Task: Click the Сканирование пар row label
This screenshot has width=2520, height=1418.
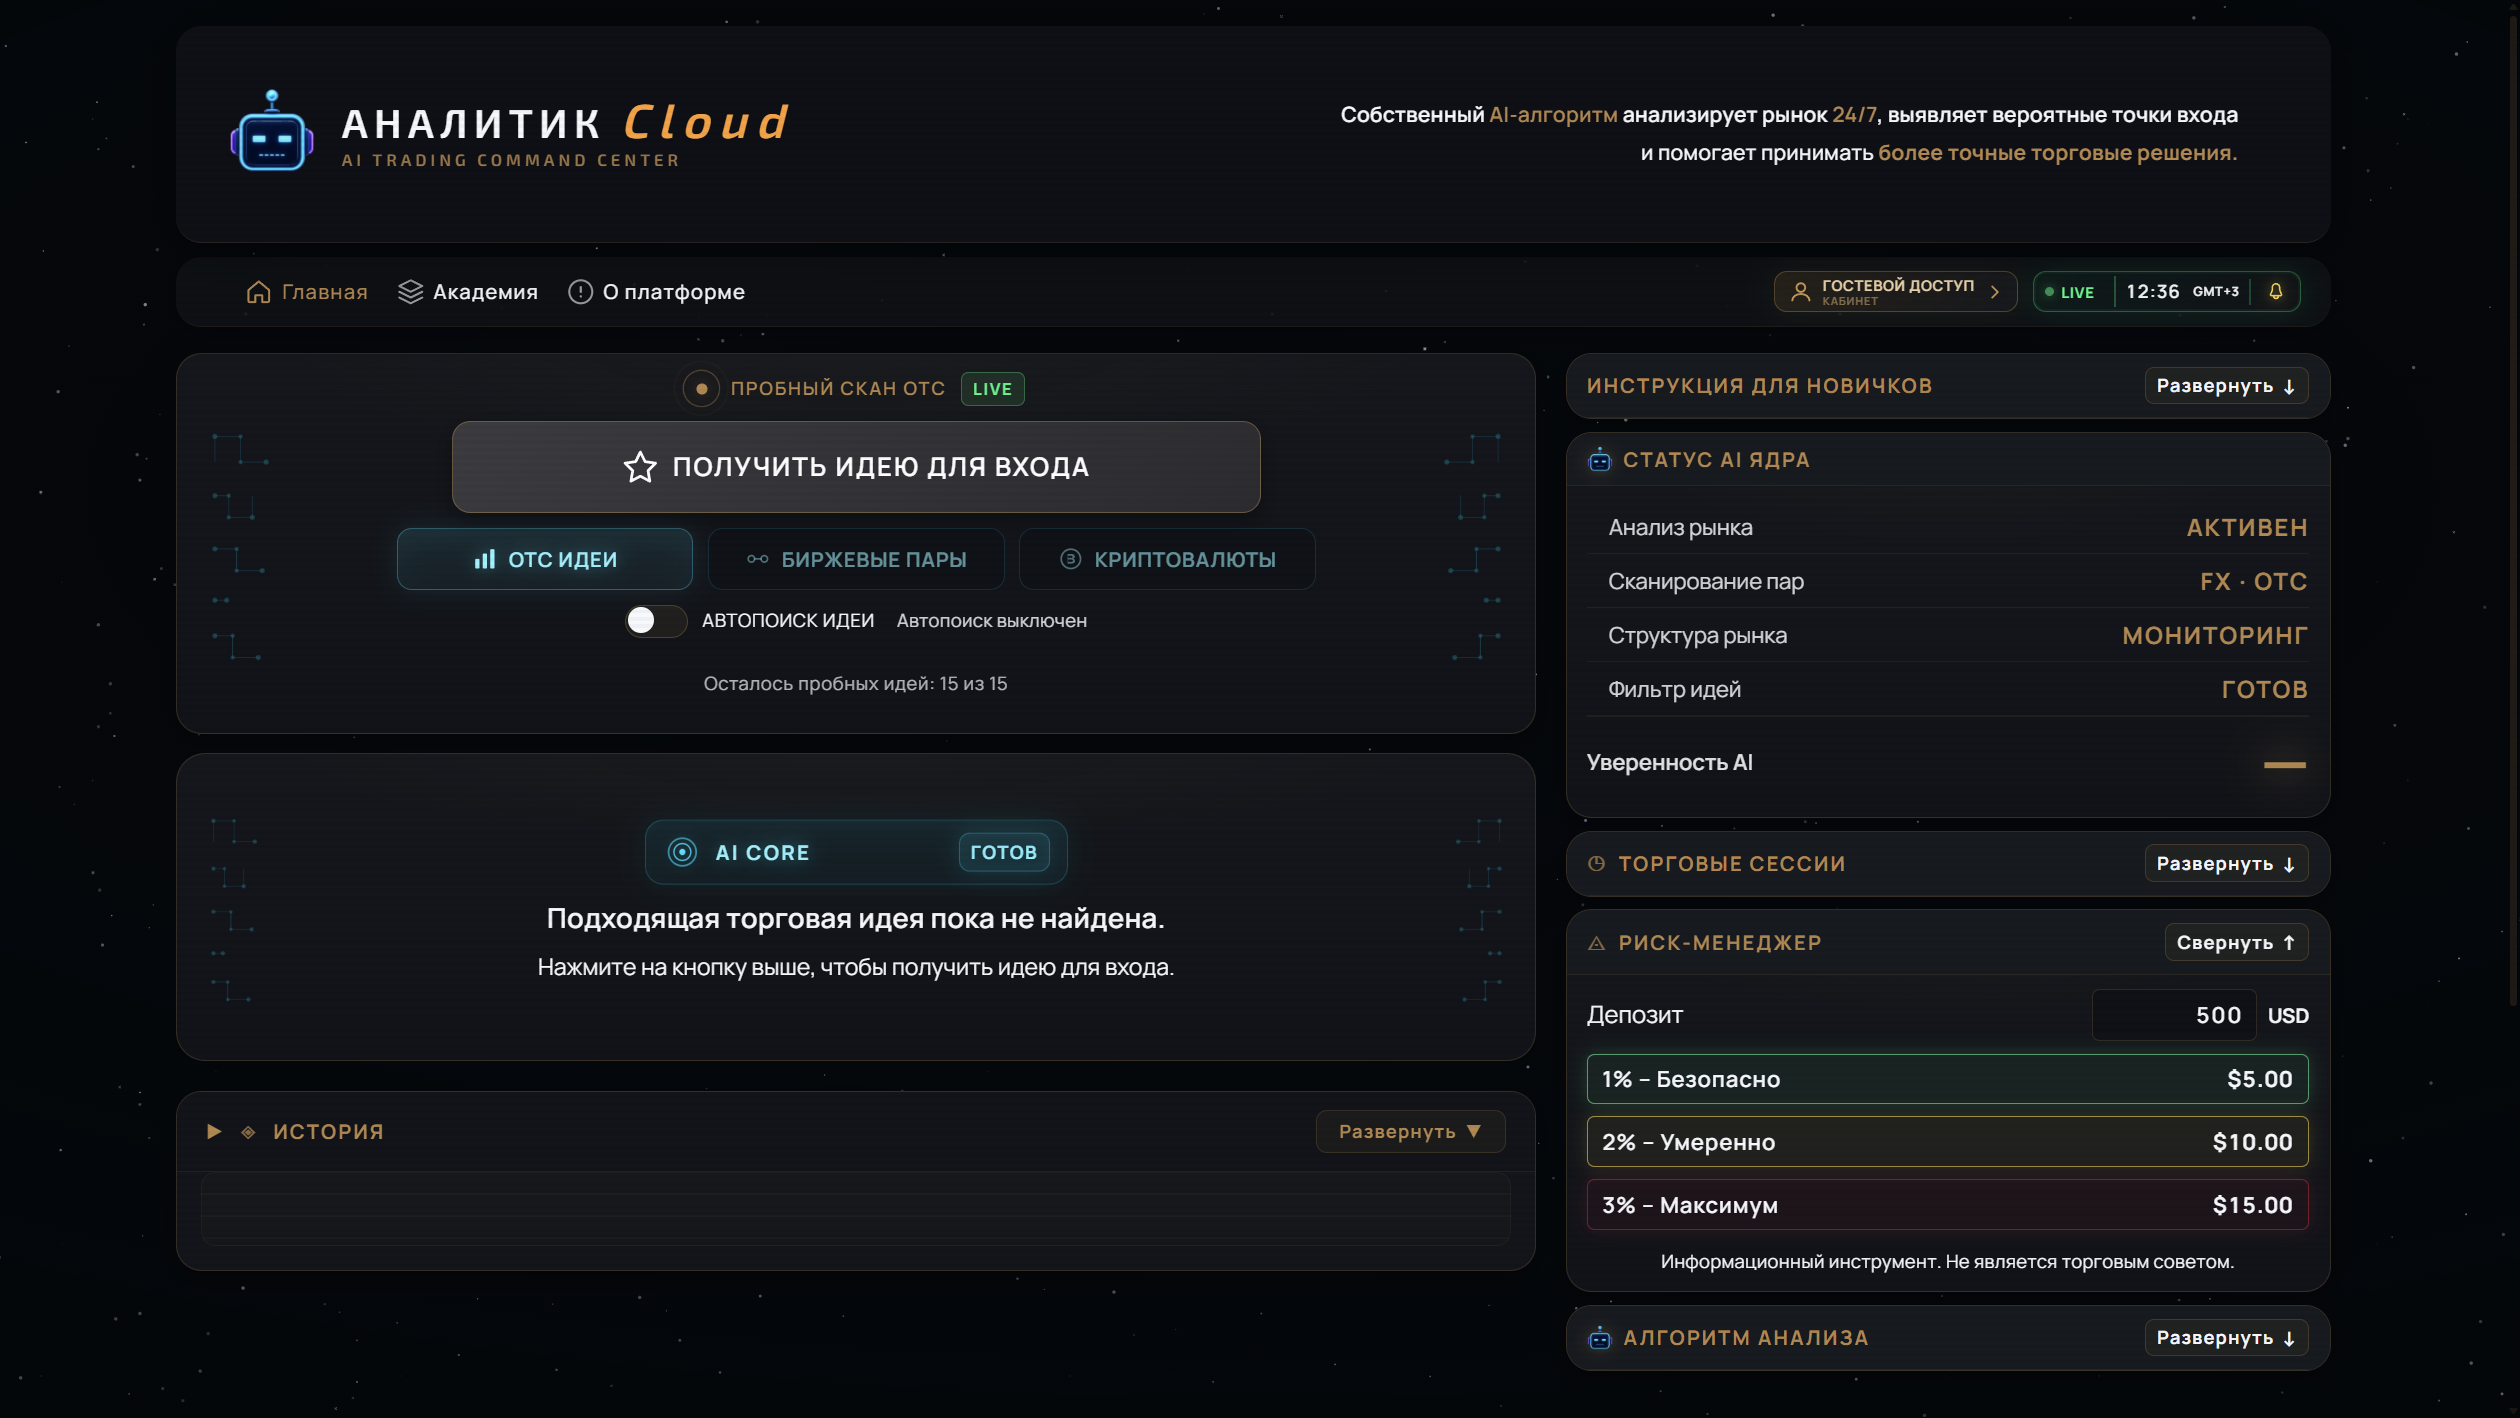Action: [1706, 582]
